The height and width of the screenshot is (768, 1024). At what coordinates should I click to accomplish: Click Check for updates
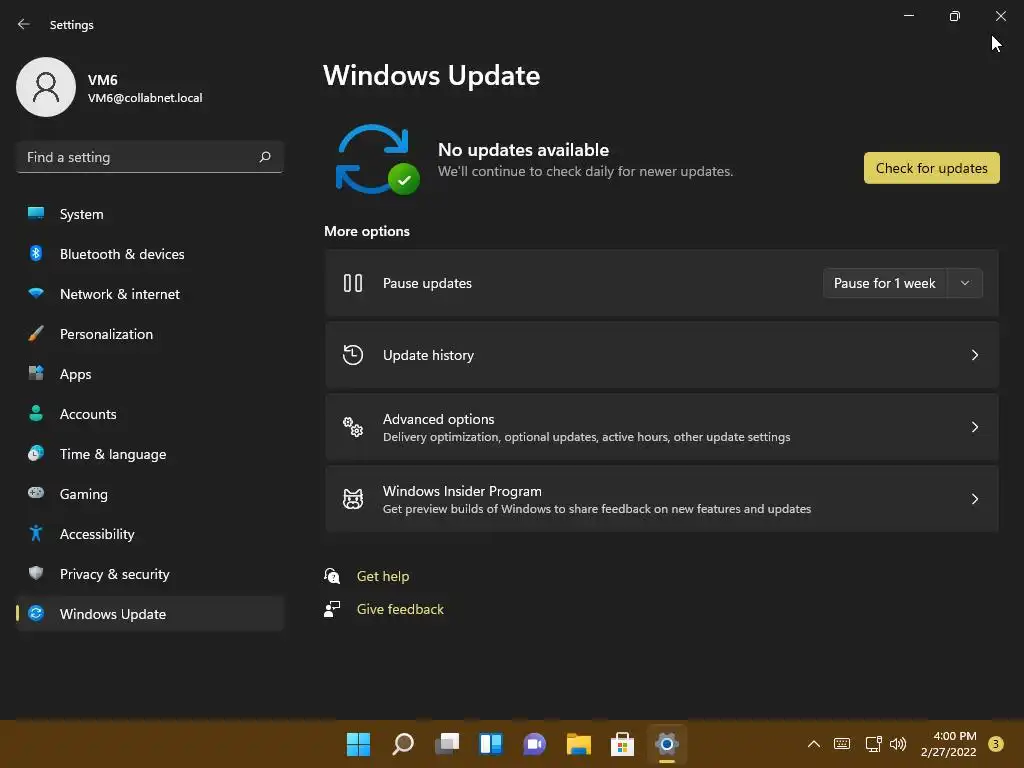pyautogui.click(x=931, y=168)
